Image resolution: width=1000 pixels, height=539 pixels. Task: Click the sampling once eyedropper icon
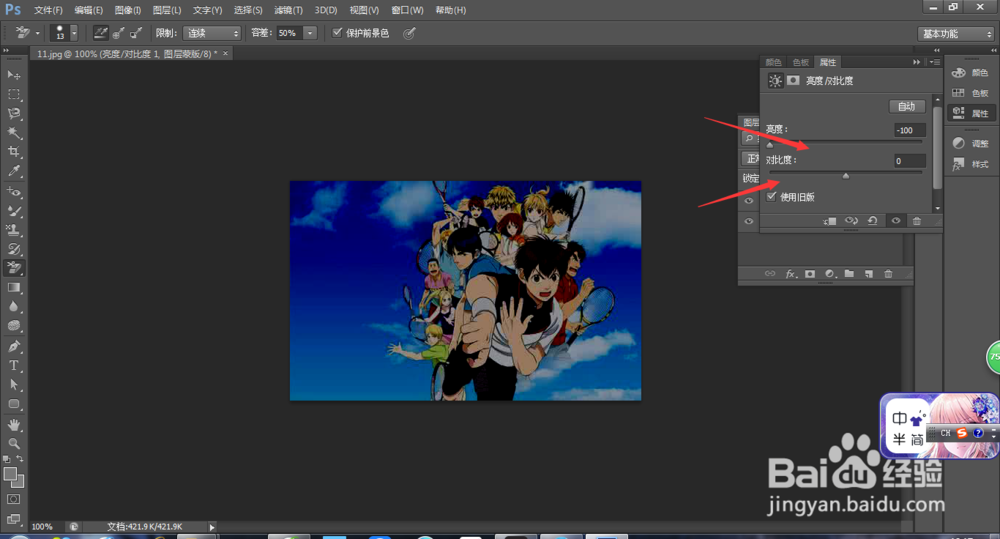coord(118,33)
